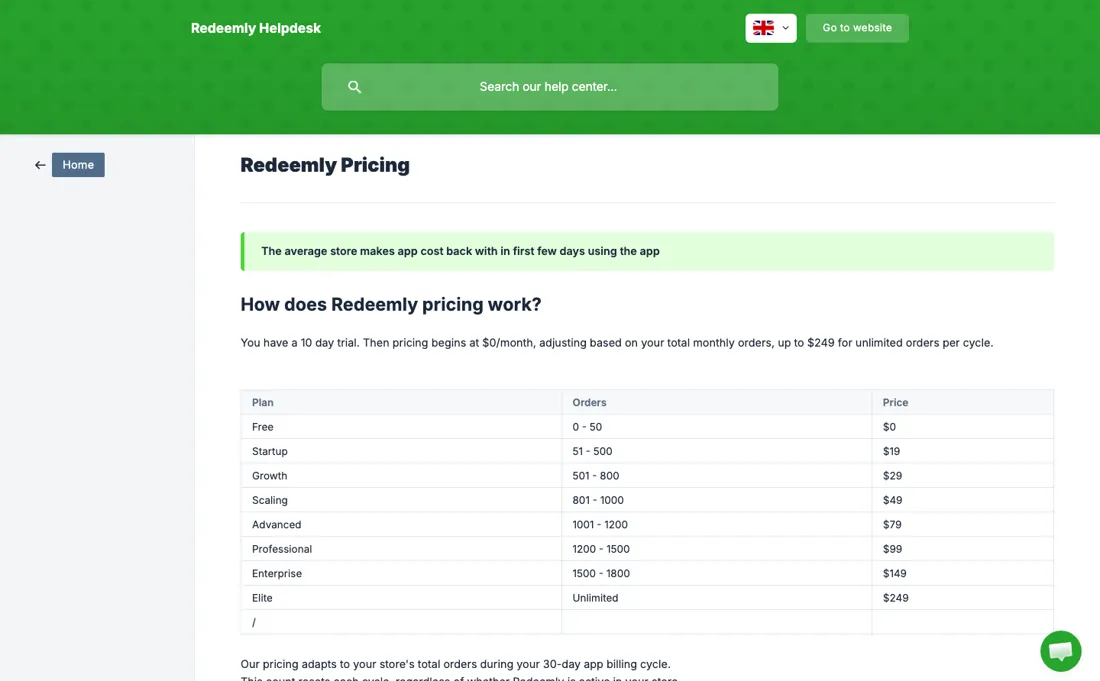This screenshot has height=681, width=1100.
Task: Click the 1500 - 1800 orders cell
Action: pyautogui.click(x=716, y=573)
